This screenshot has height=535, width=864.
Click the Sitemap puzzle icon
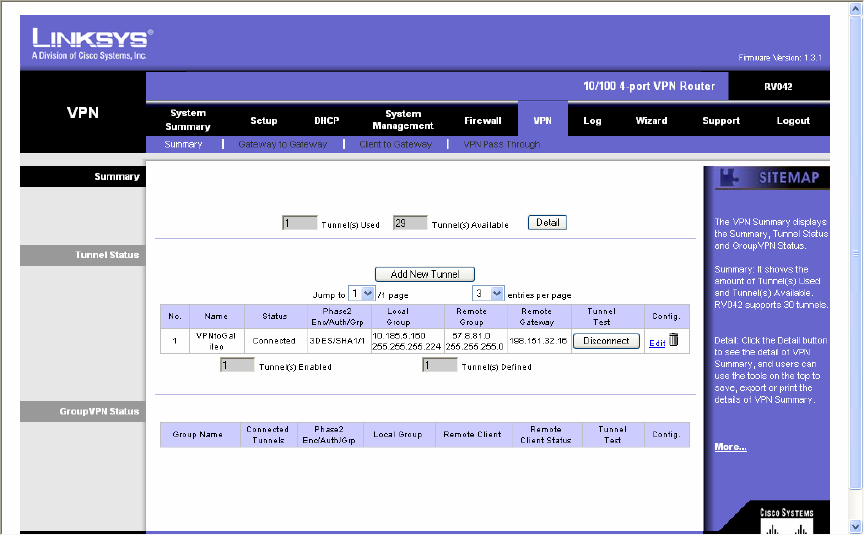click(730, 178)
